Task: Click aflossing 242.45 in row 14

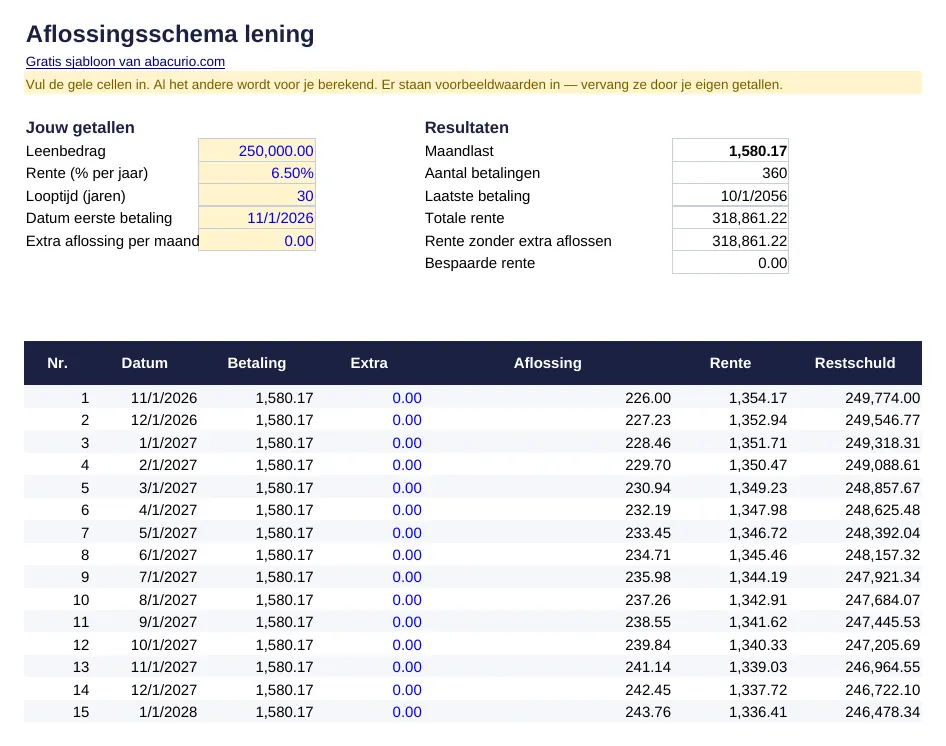Action: (648, 690)
